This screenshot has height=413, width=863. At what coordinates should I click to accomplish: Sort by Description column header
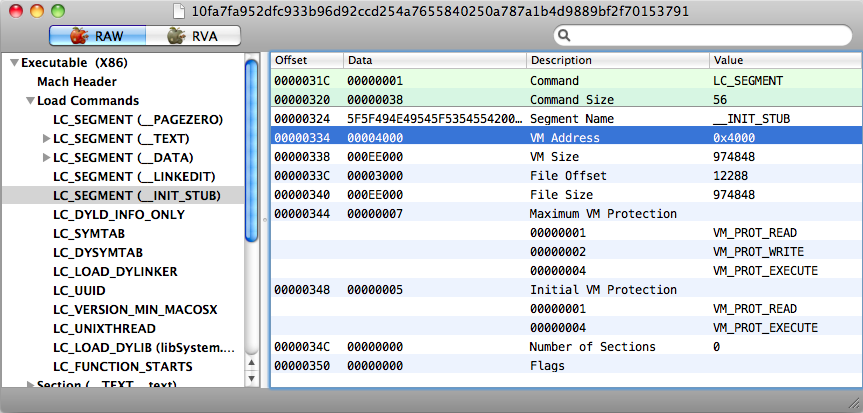617,60
